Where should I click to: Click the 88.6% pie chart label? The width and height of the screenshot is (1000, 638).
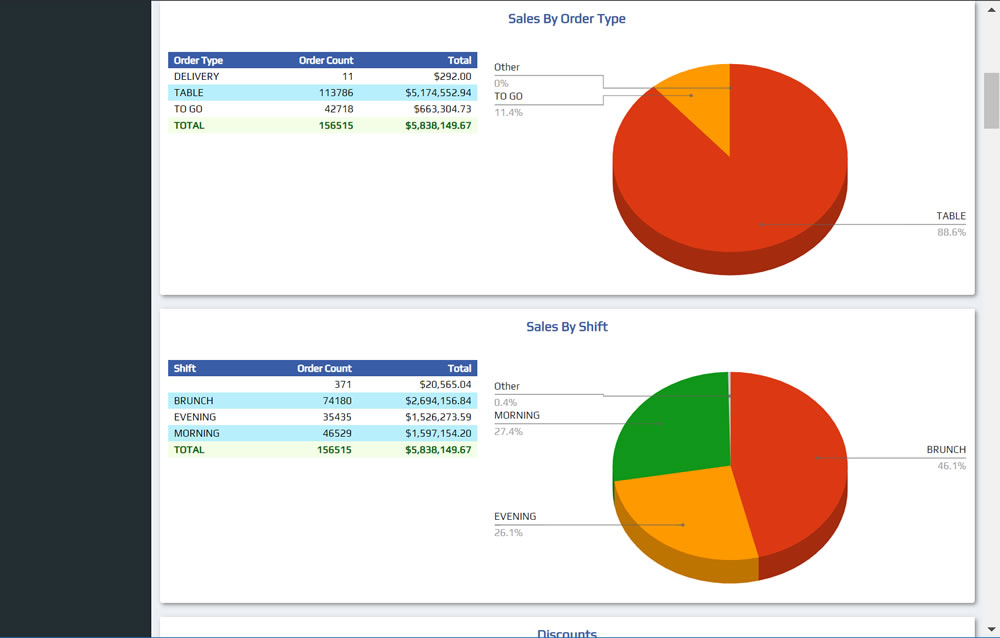(952, 233)
